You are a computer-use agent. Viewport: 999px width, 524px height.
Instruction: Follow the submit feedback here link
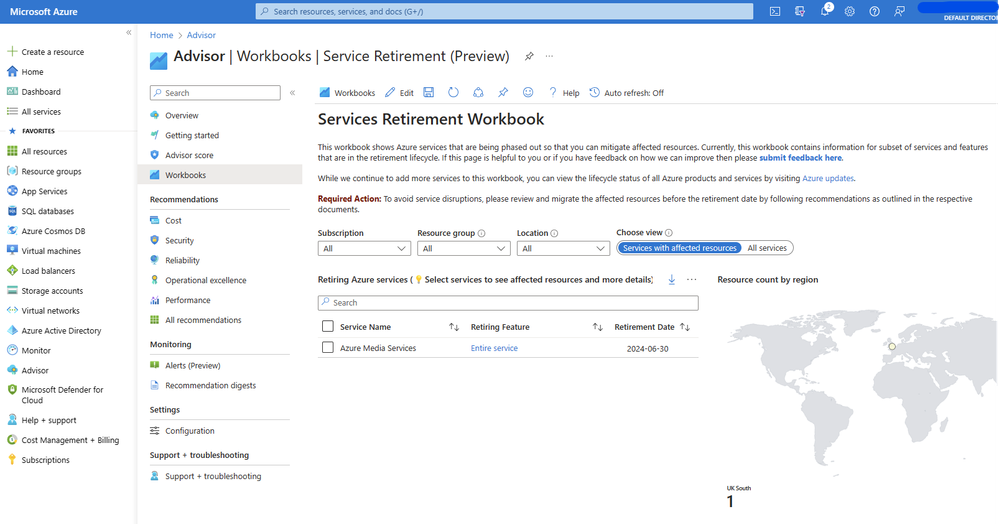(x=800, y=157)
